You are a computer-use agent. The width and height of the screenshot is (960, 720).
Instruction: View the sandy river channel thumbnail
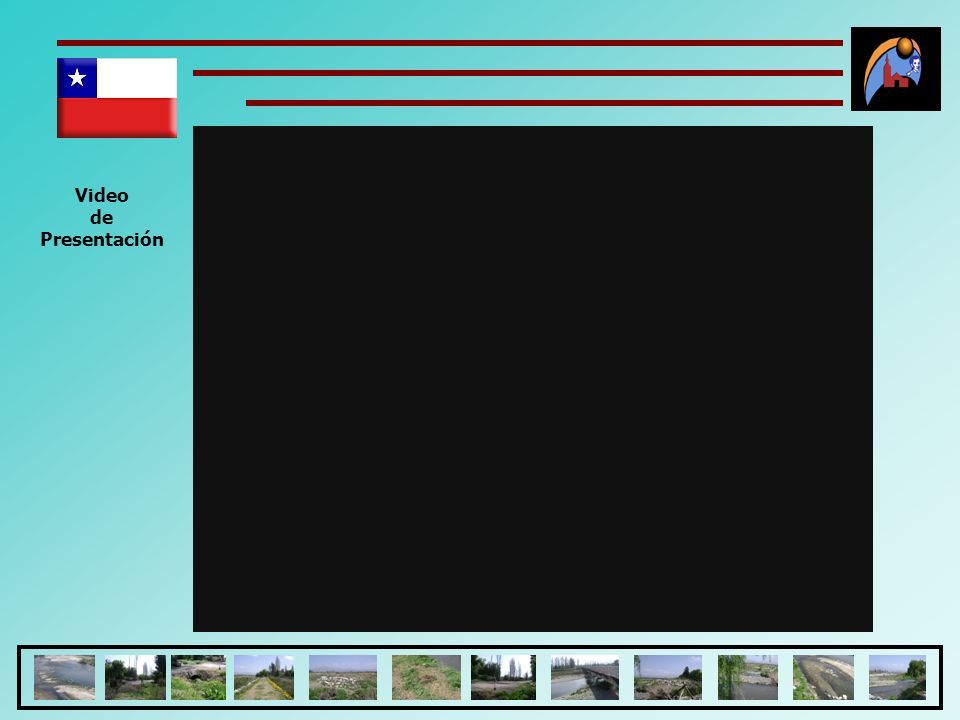[x=823, y=677]
